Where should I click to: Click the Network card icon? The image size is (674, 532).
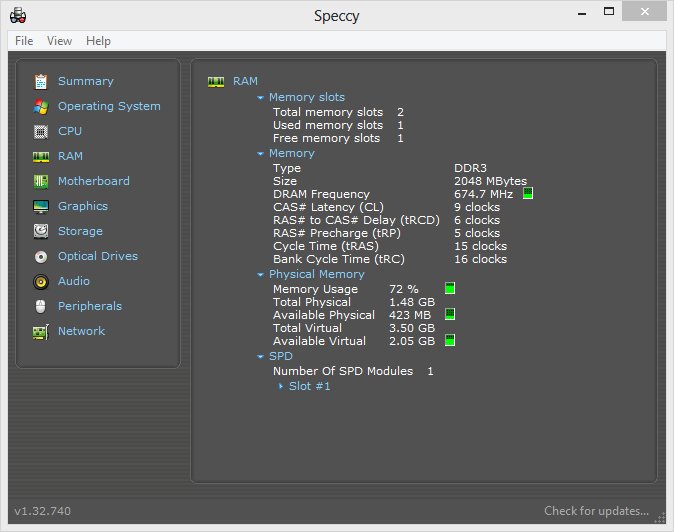[41, 332]
